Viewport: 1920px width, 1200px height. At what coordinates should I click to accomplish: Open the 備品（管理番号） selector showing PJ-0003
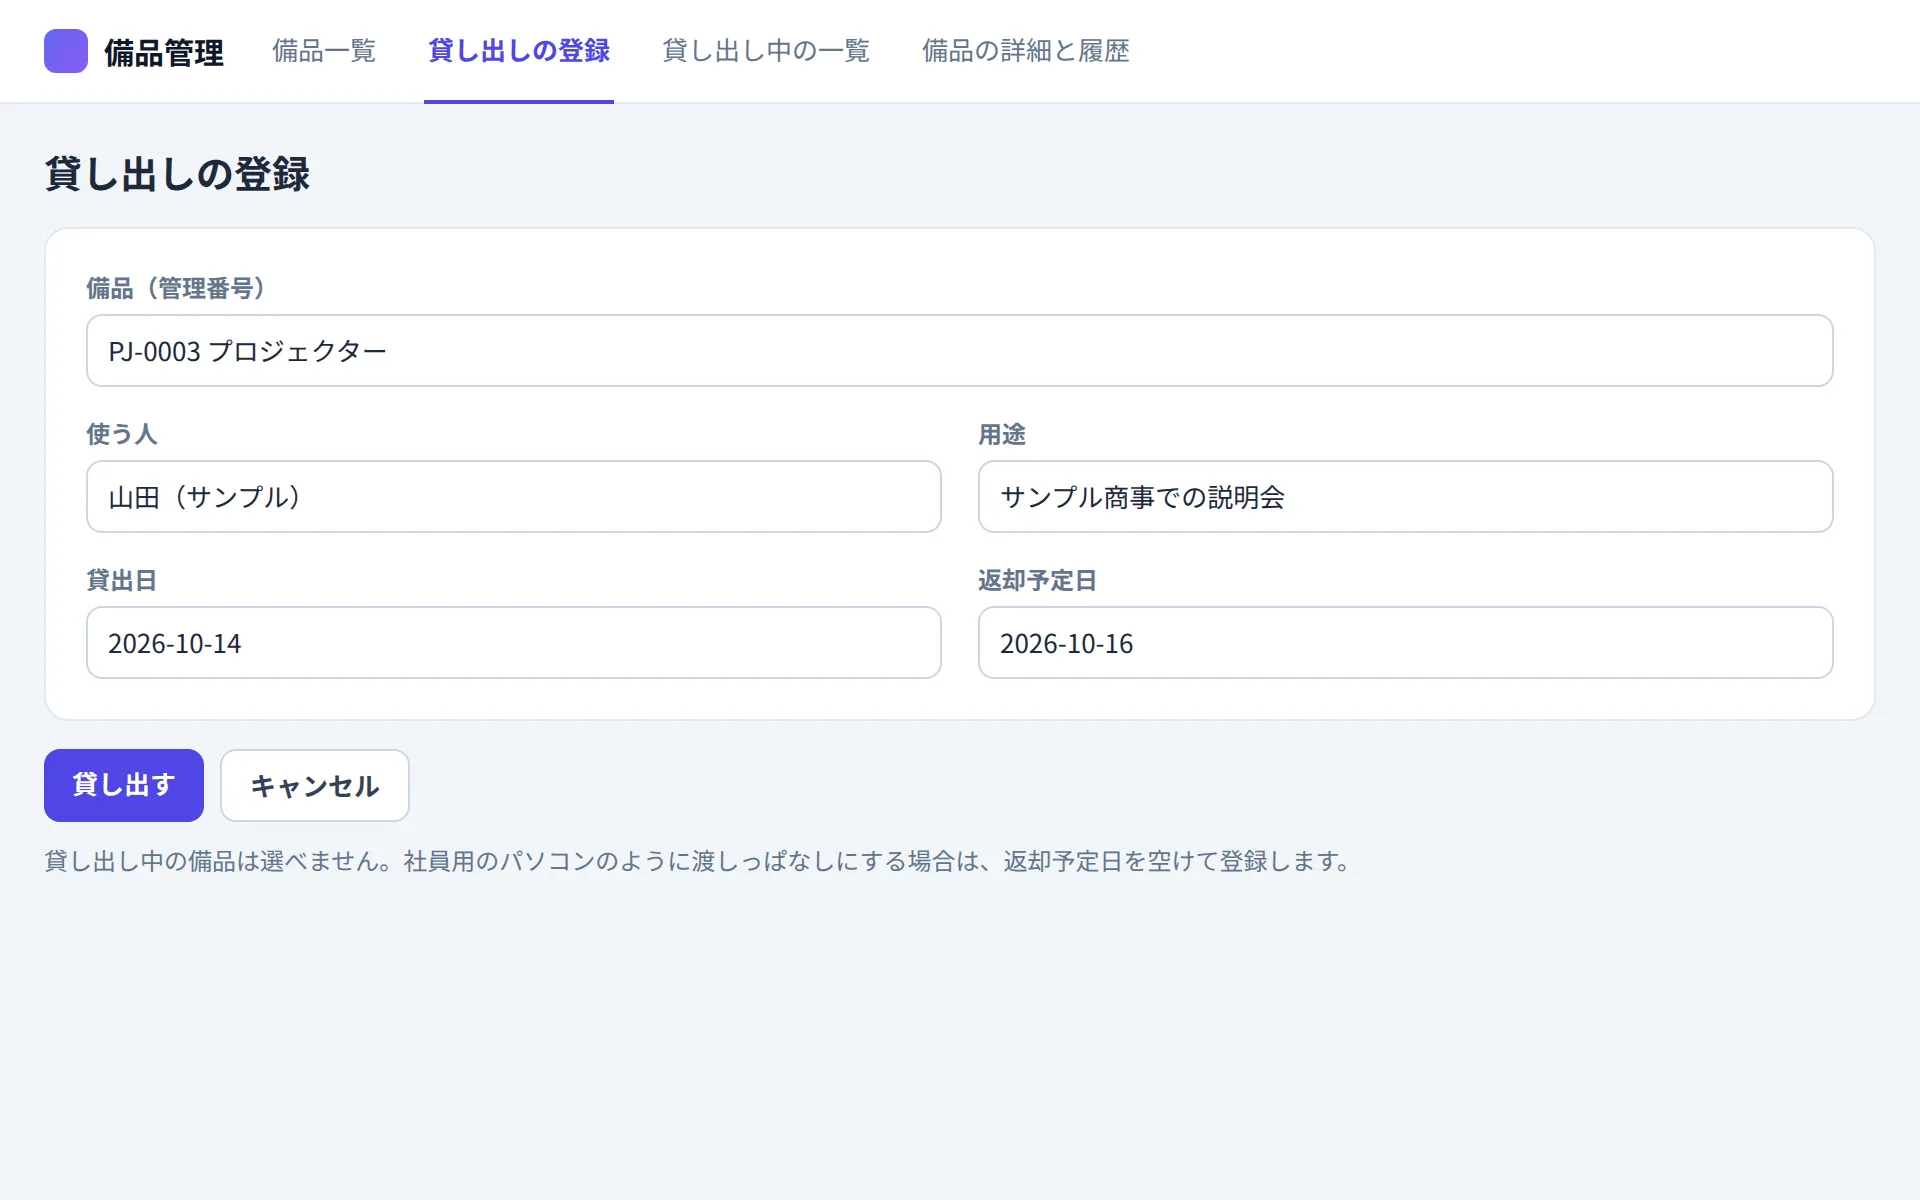tap(960, 351)
